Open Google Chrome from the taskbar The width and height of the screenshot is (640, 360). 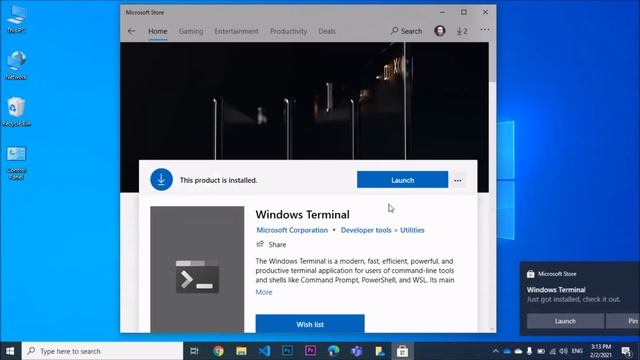(218, 351)
